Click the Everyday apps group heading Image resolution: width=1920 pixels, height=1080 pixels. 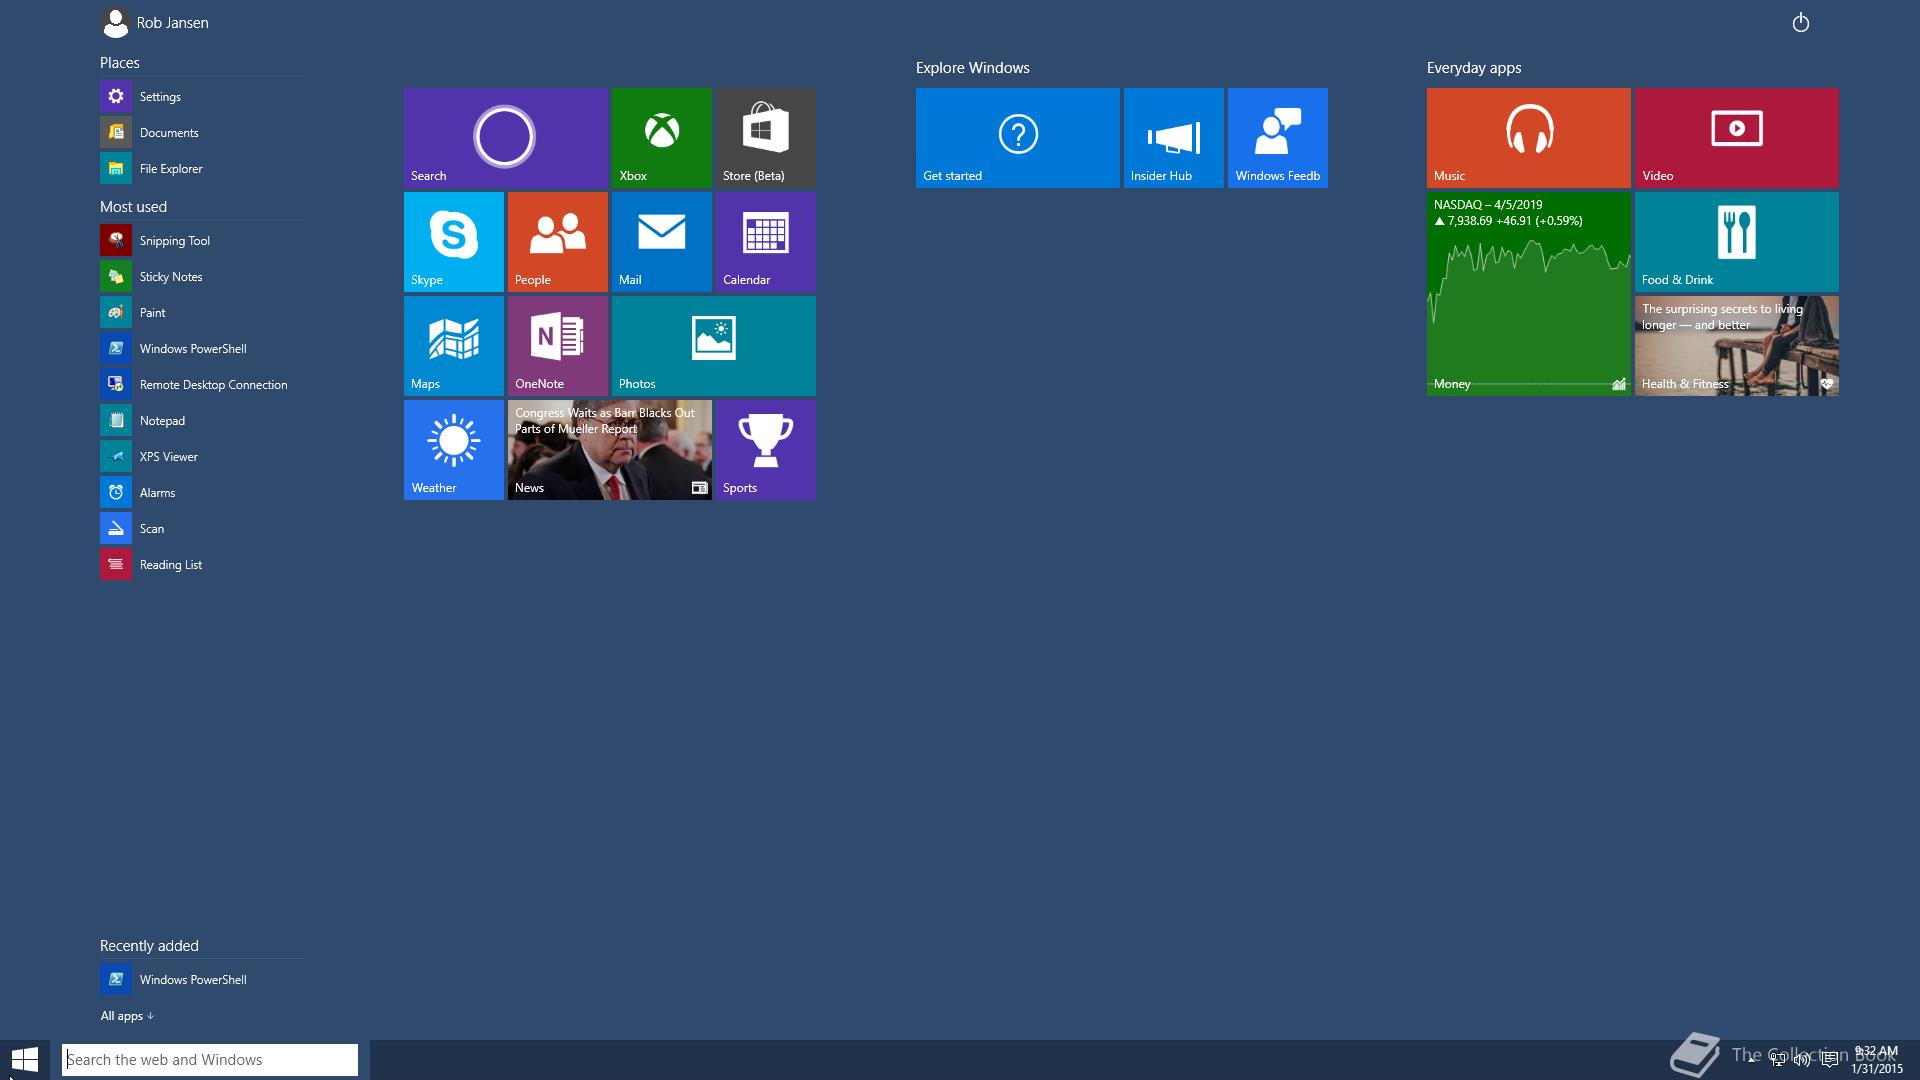[1473, 68]
